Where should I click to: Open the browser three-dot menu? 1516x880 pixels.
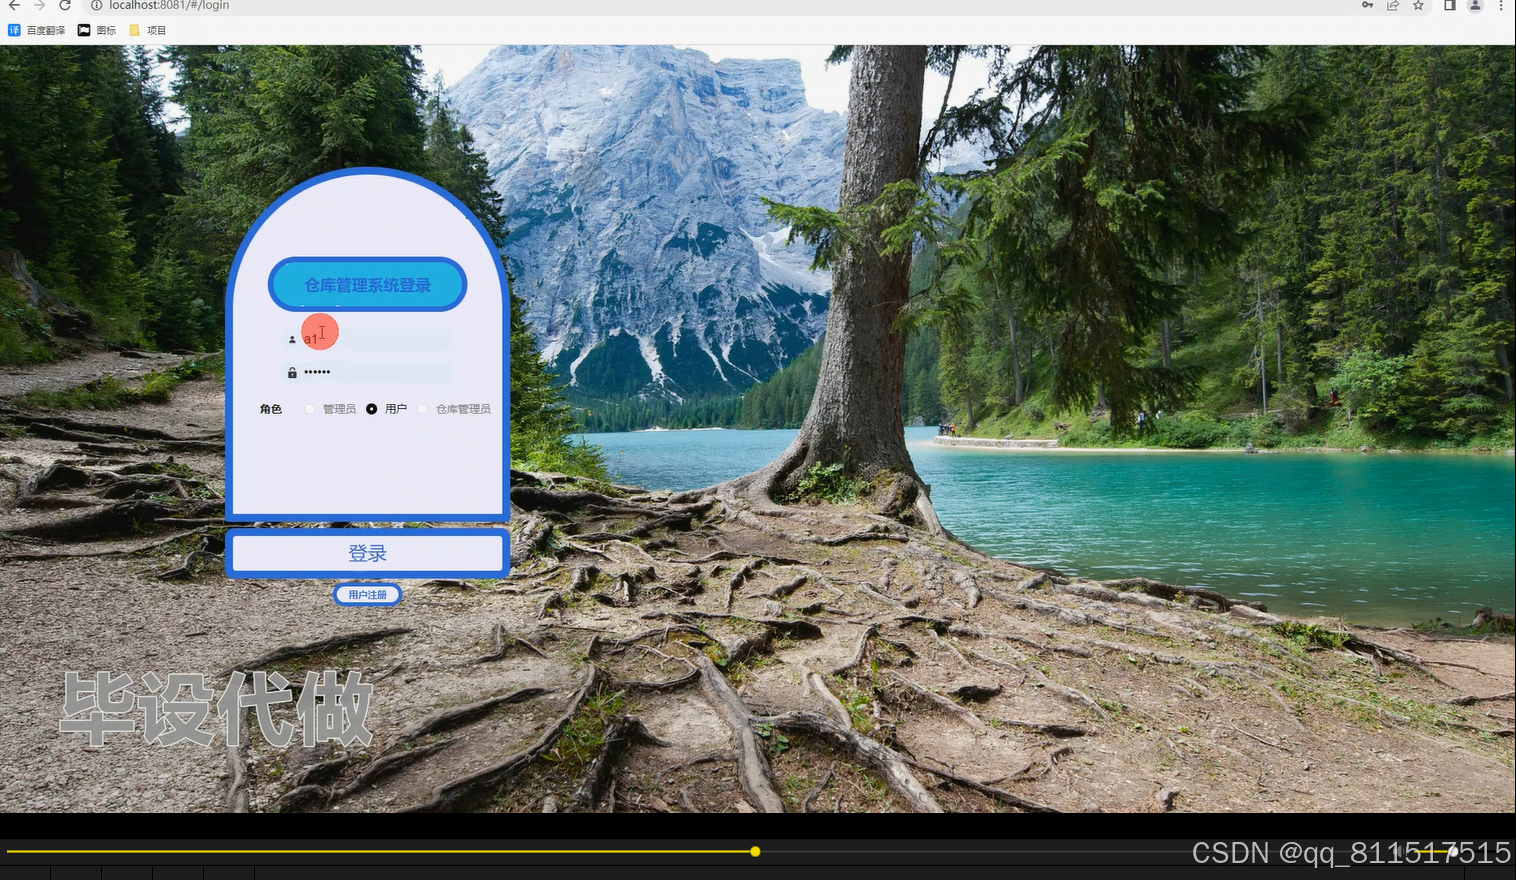(1501, 5)
